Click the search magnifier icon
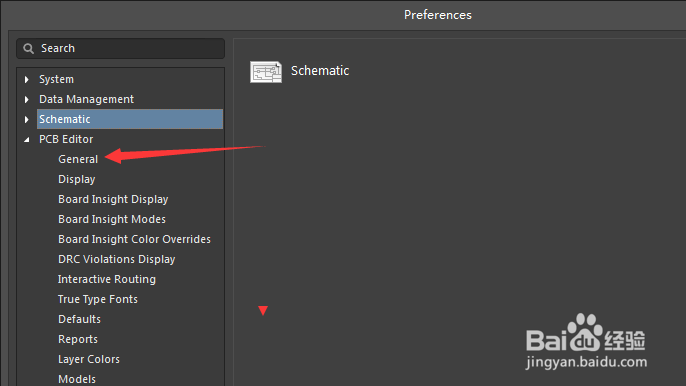Image resolution: width=686 pixels, height=386 pixels. (28, 49)
